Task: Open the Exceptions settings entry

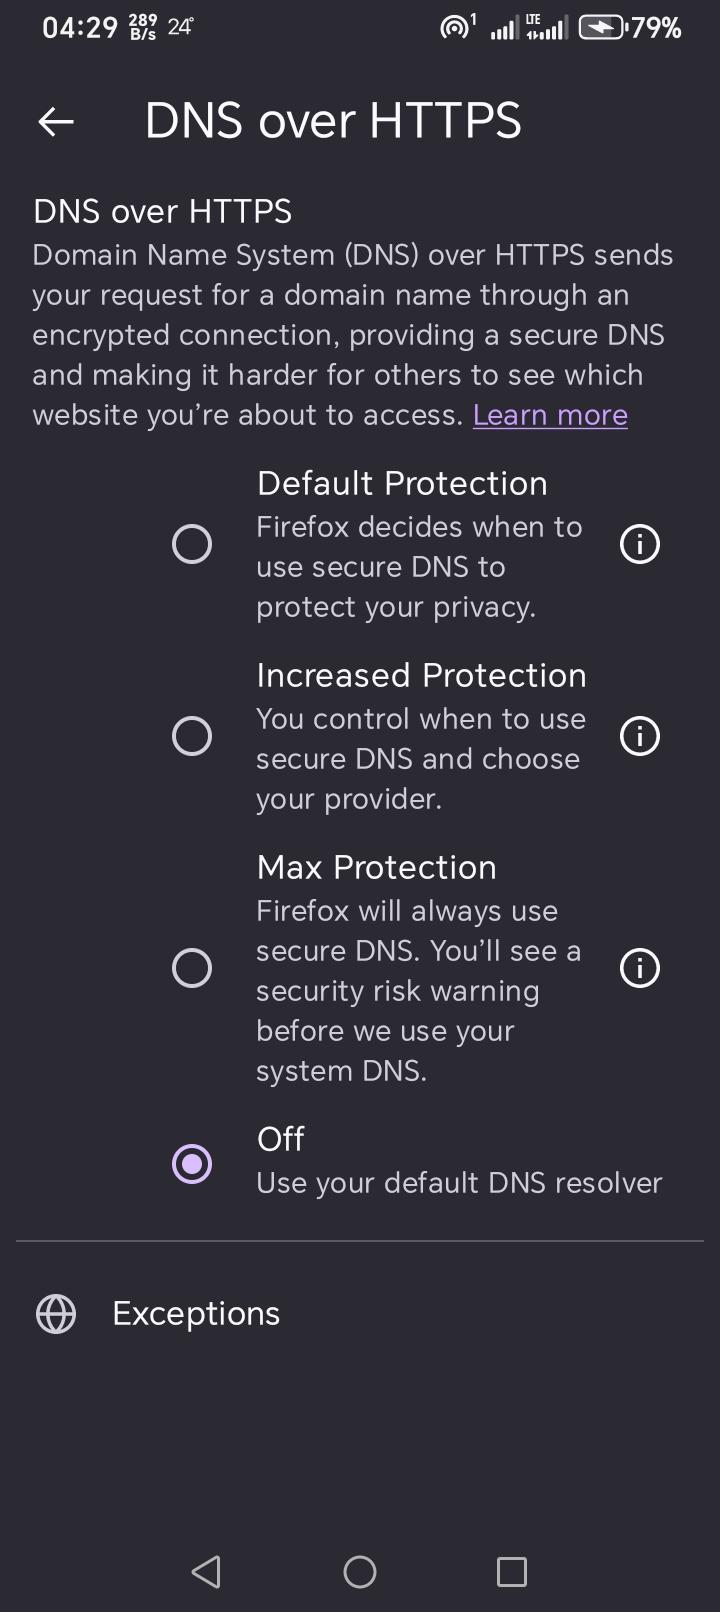Action: coord(196,1314)
